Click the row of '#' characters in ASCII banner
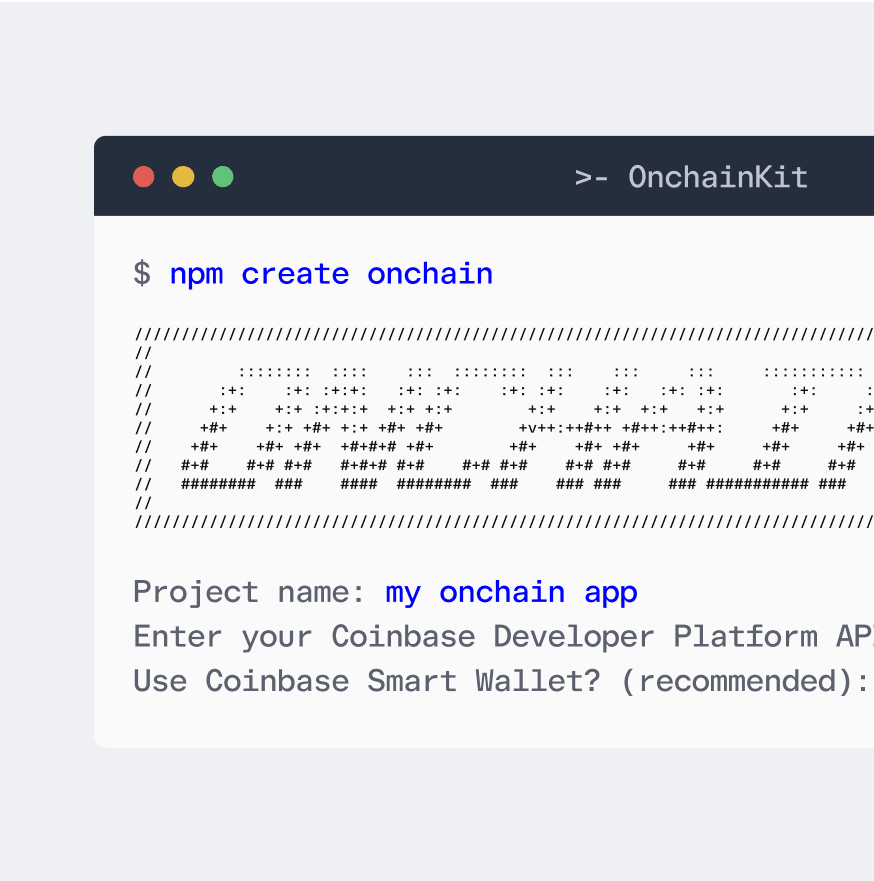 point(500,484)
